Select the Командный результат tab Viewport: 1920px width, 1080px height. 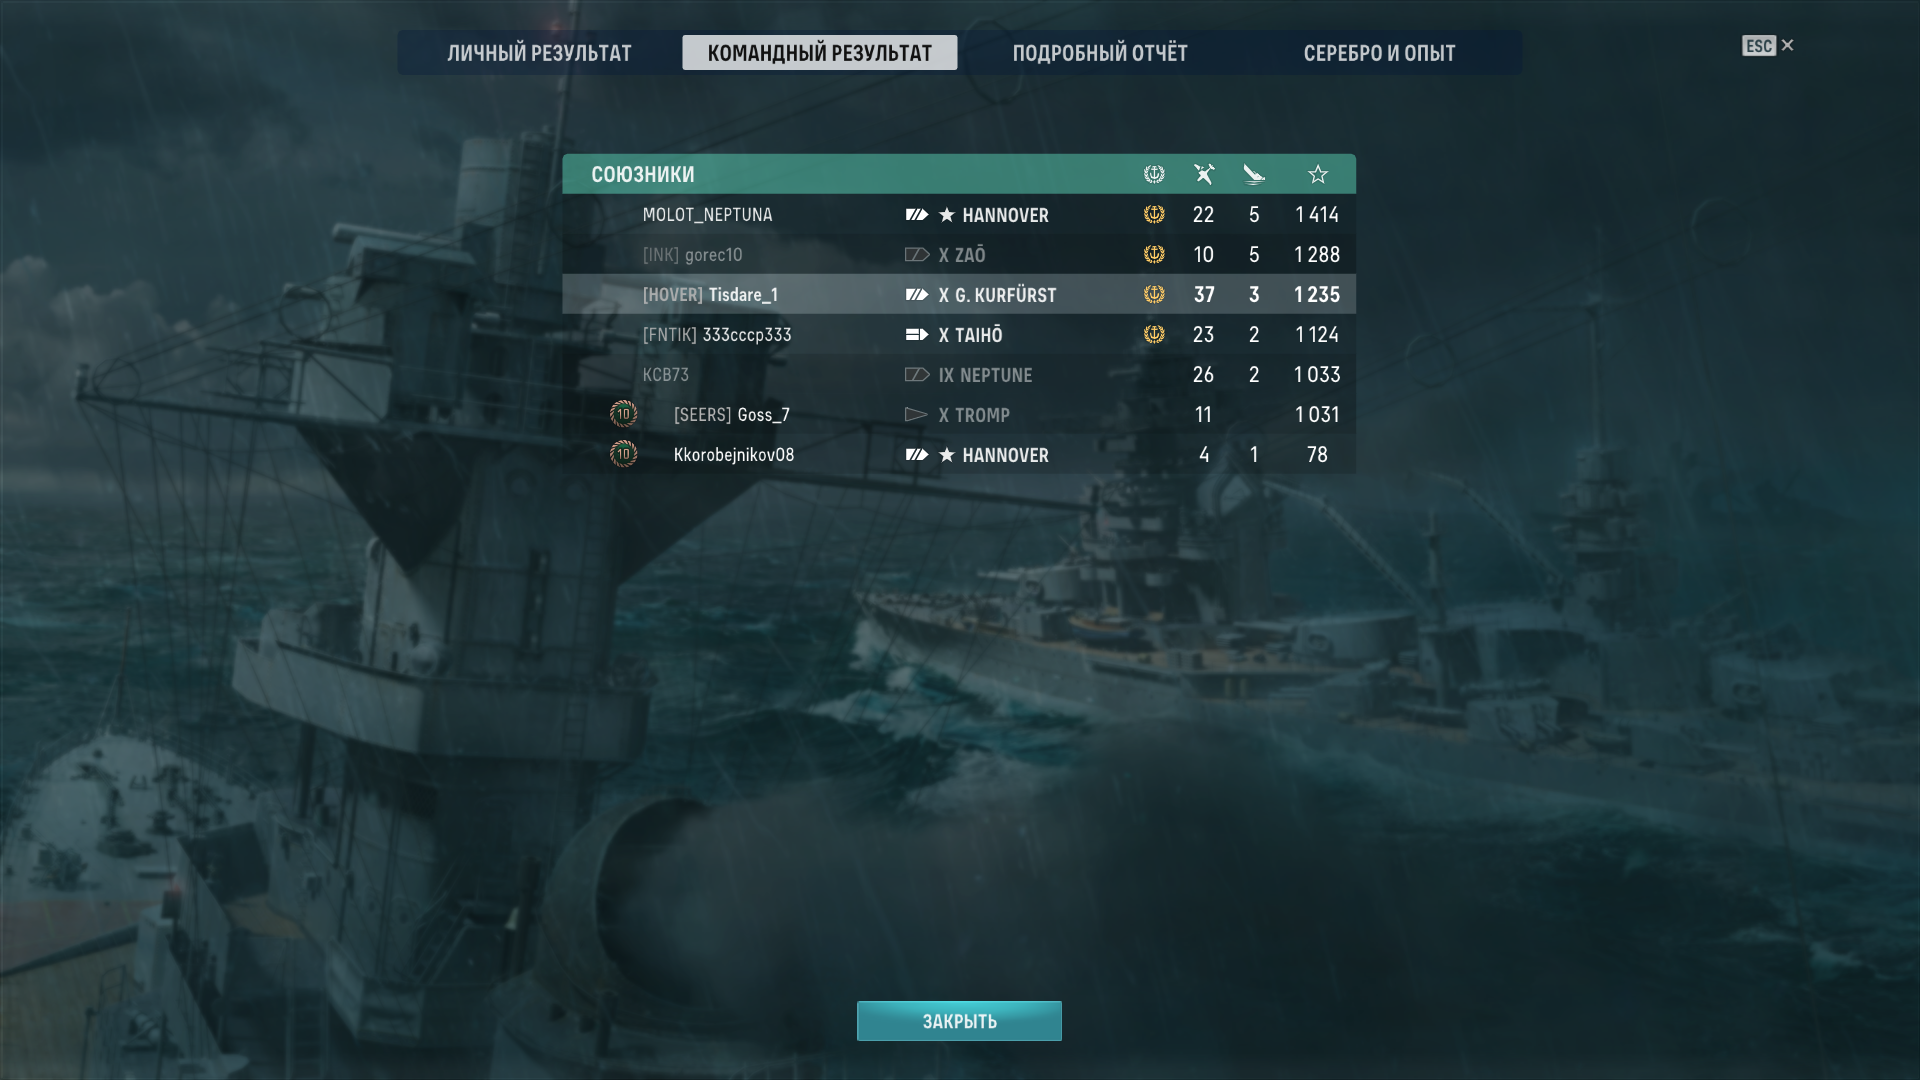tap(819, 53)
